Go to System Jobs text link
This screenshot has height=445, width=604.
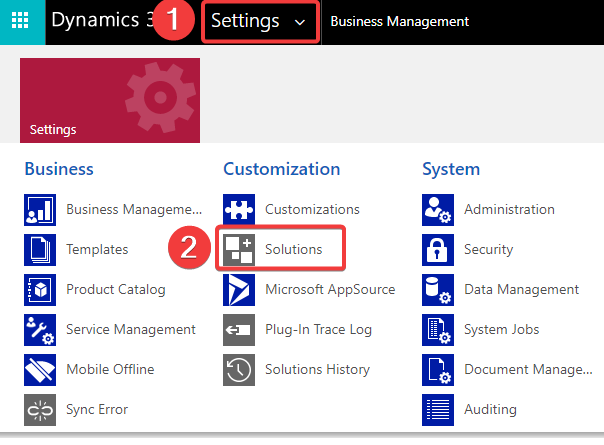[x=502, y=330]
